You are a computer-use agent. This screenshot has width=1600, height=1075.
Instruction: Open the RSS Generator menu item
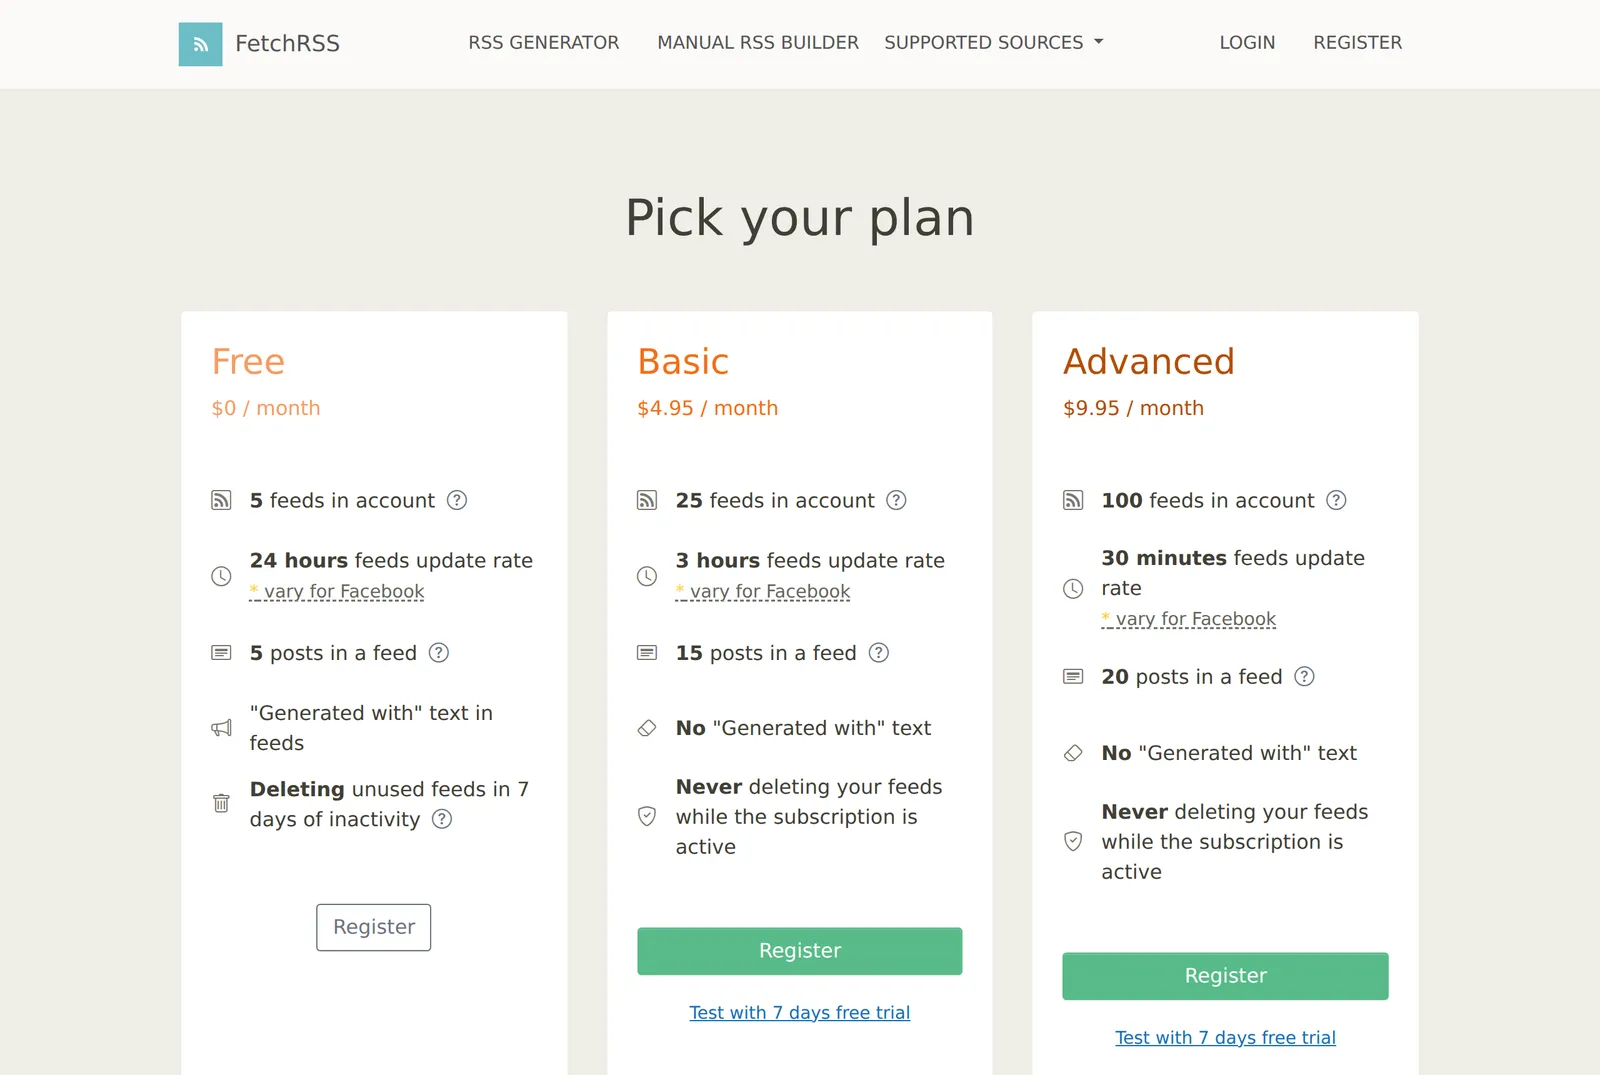(544, 43)
